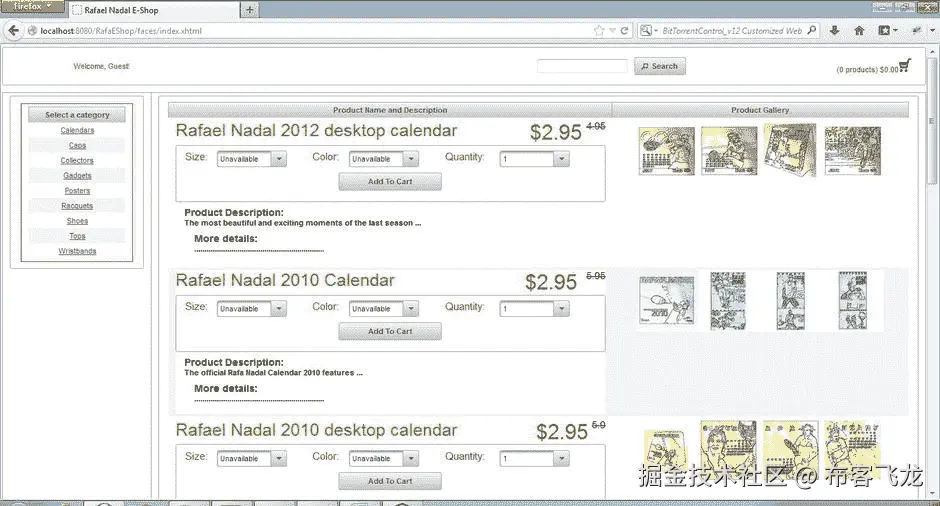Open the Posters category
This screenshot has width=940, height=506.
(x=77, y=191)
